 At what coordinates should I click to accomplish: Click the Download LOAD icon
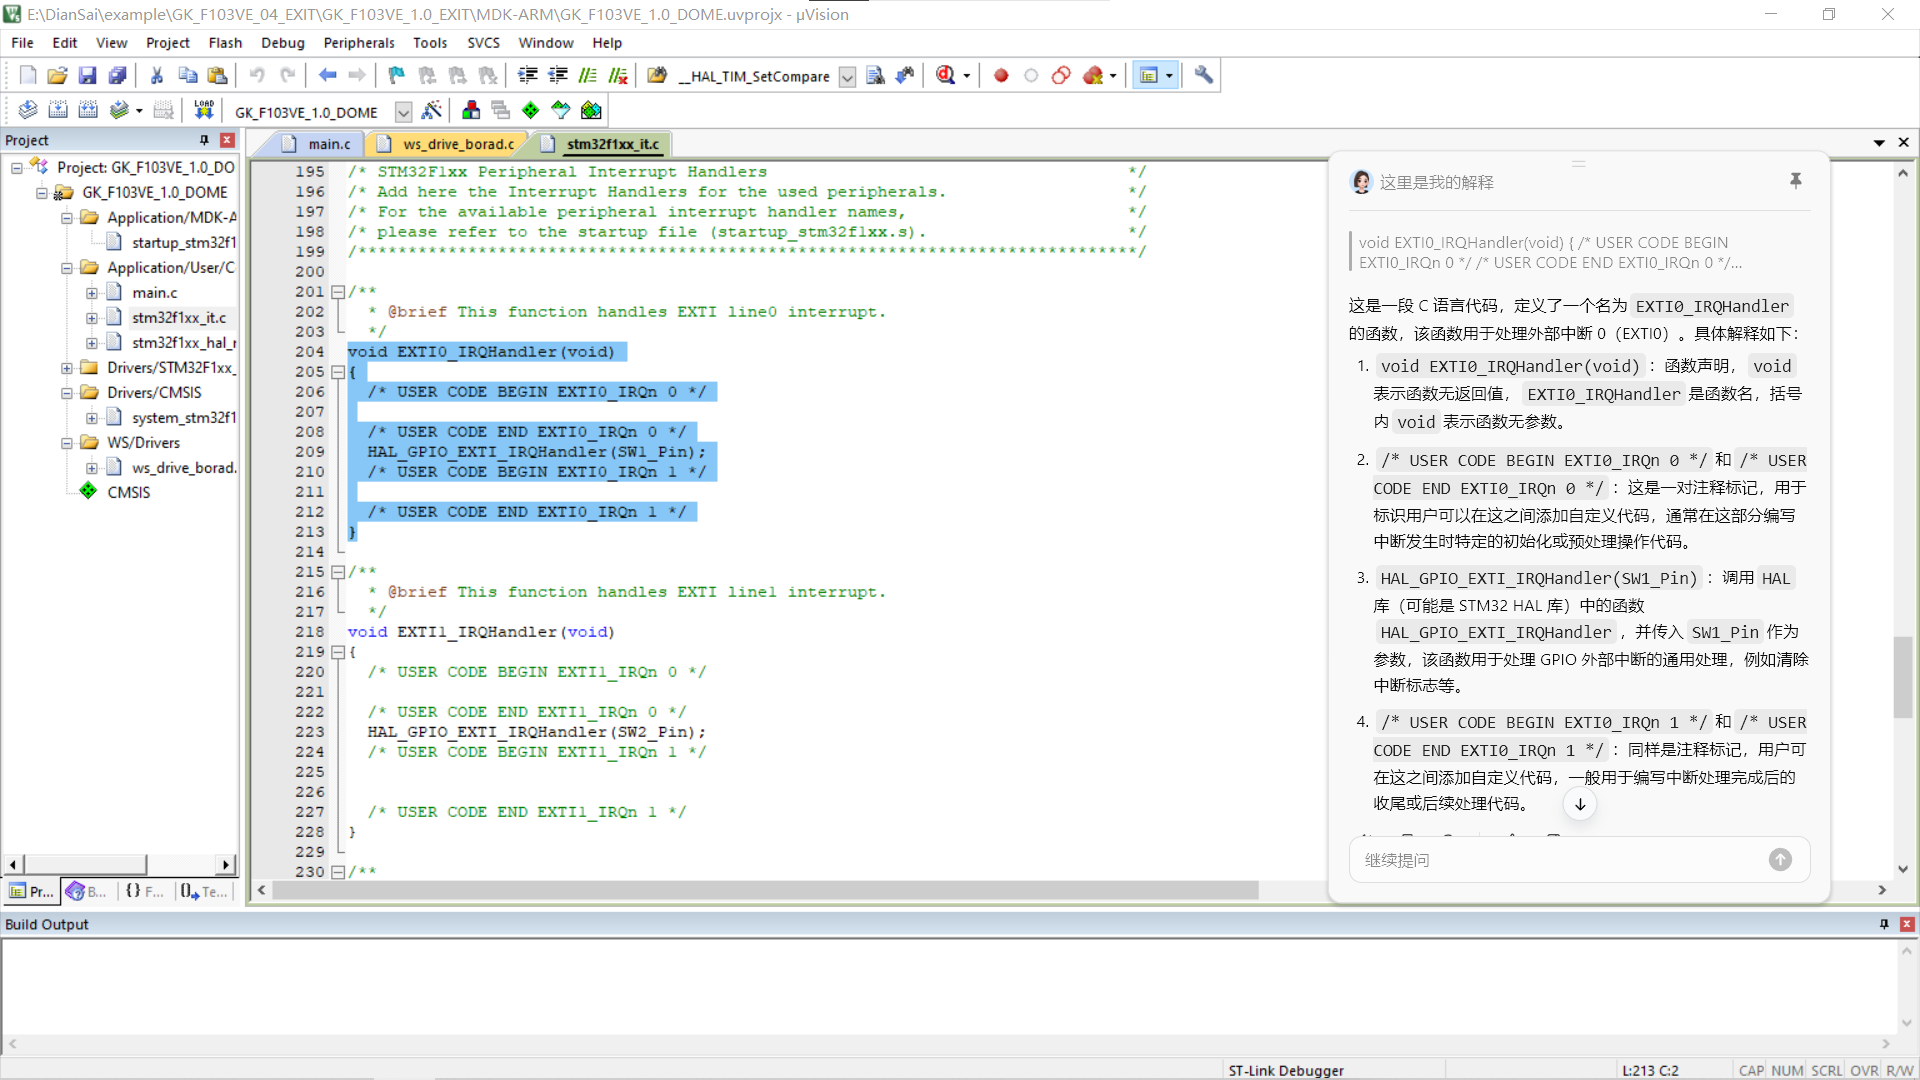[x=204, y=110]
